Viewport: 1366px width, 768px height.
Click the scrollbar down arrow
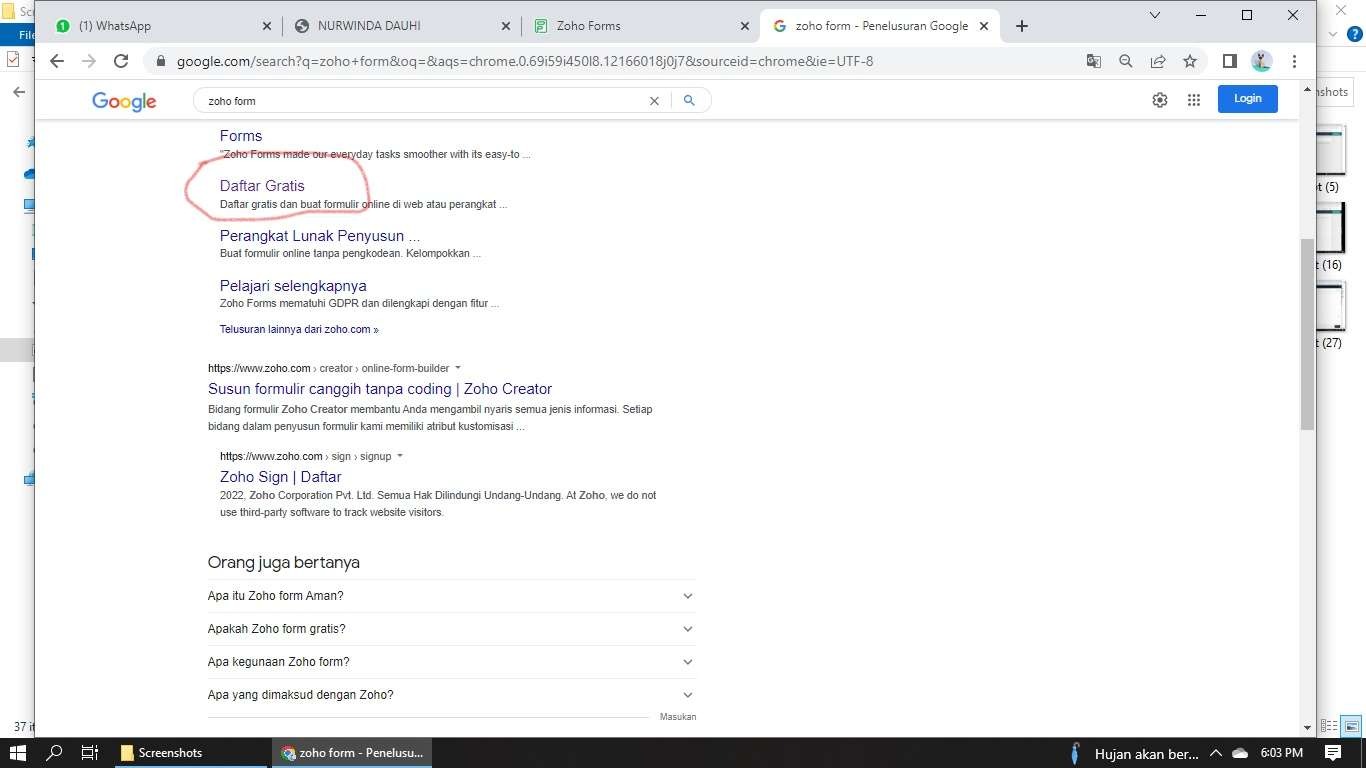point(1307,728)
